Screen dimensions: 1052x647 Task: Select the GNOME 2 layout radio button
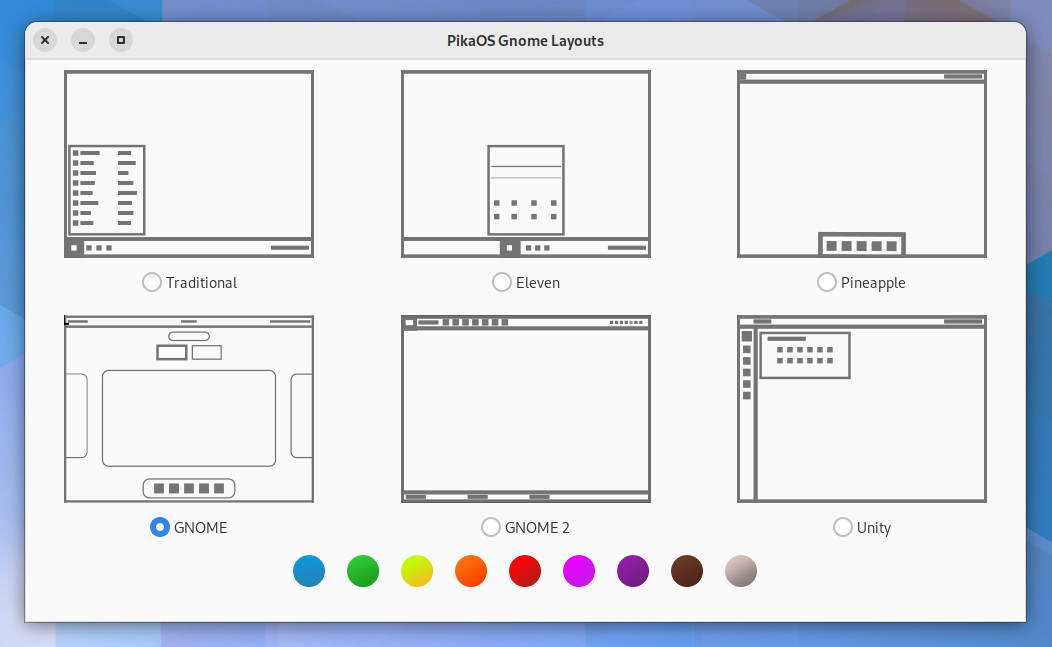[491, 527]
